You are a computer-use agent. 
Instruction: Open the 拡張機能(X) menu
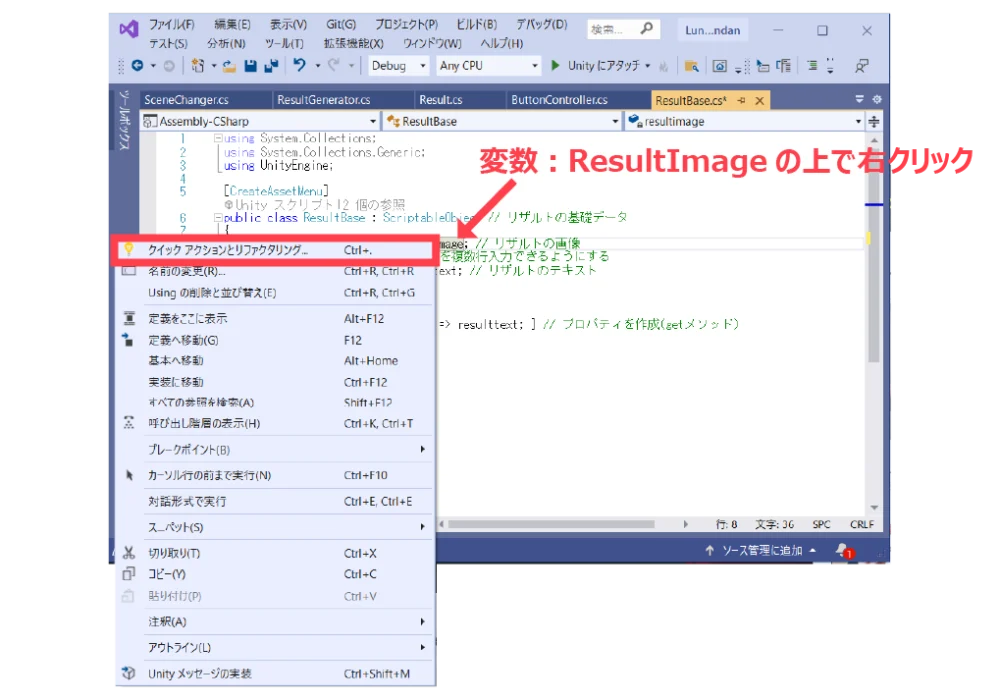[353, 44]
